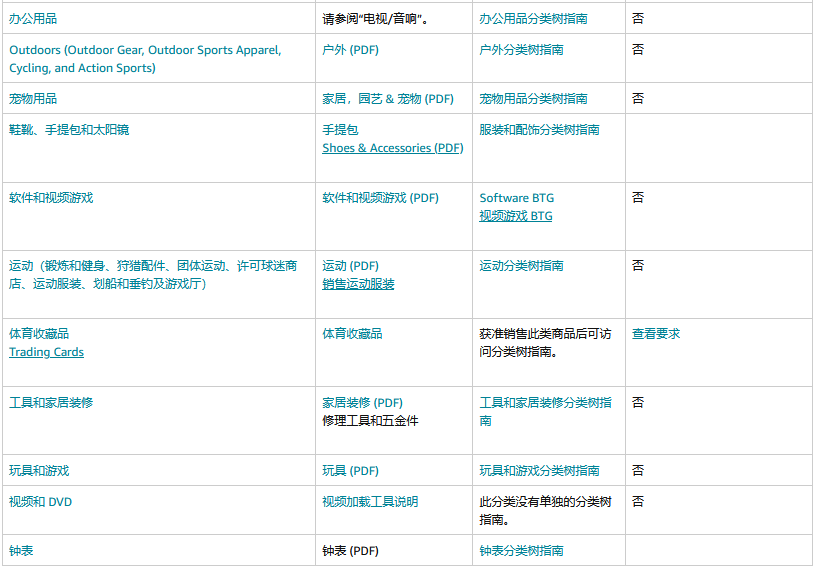
Task: Open 家居装修 (PDF) link
Action: point(362,403)
